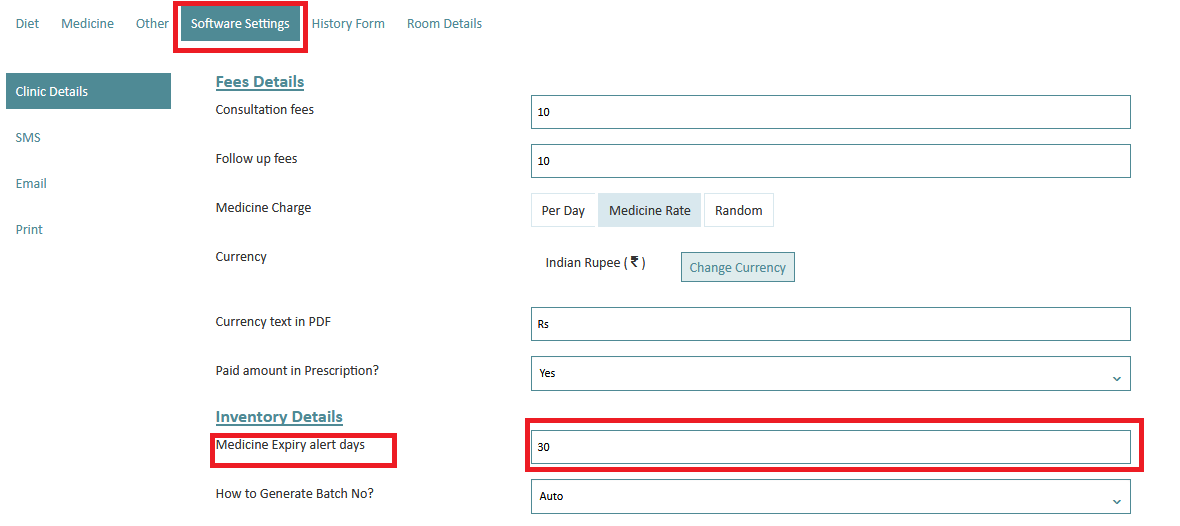The height and width of the screenshot is (526, 1180).
Task: Open the Other tab
Action: pyautogui.click(x=152, y=23)
